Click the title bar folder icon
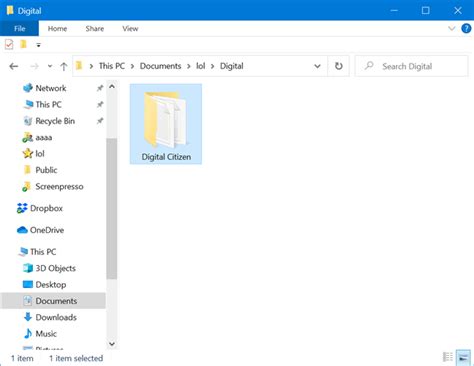This screenshot has height=366, width=474. click(x=10, y=10)
